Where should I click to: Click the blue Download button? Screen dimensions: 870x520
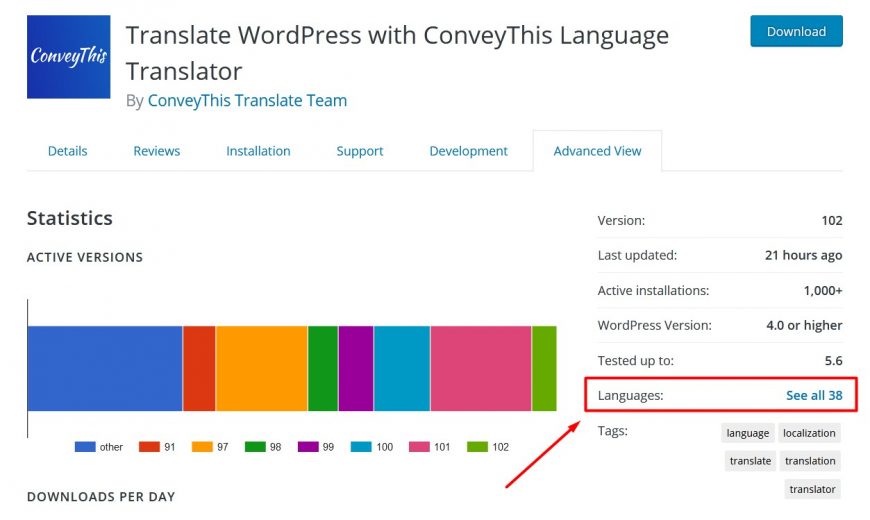coord(796,32)
